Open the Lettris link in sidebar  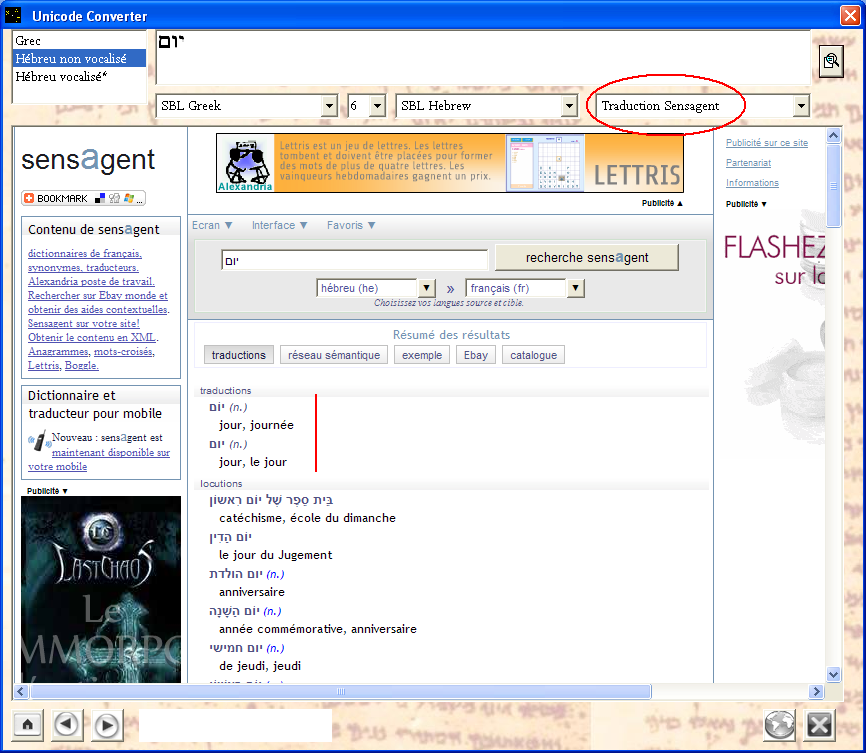tap(44, 366)
